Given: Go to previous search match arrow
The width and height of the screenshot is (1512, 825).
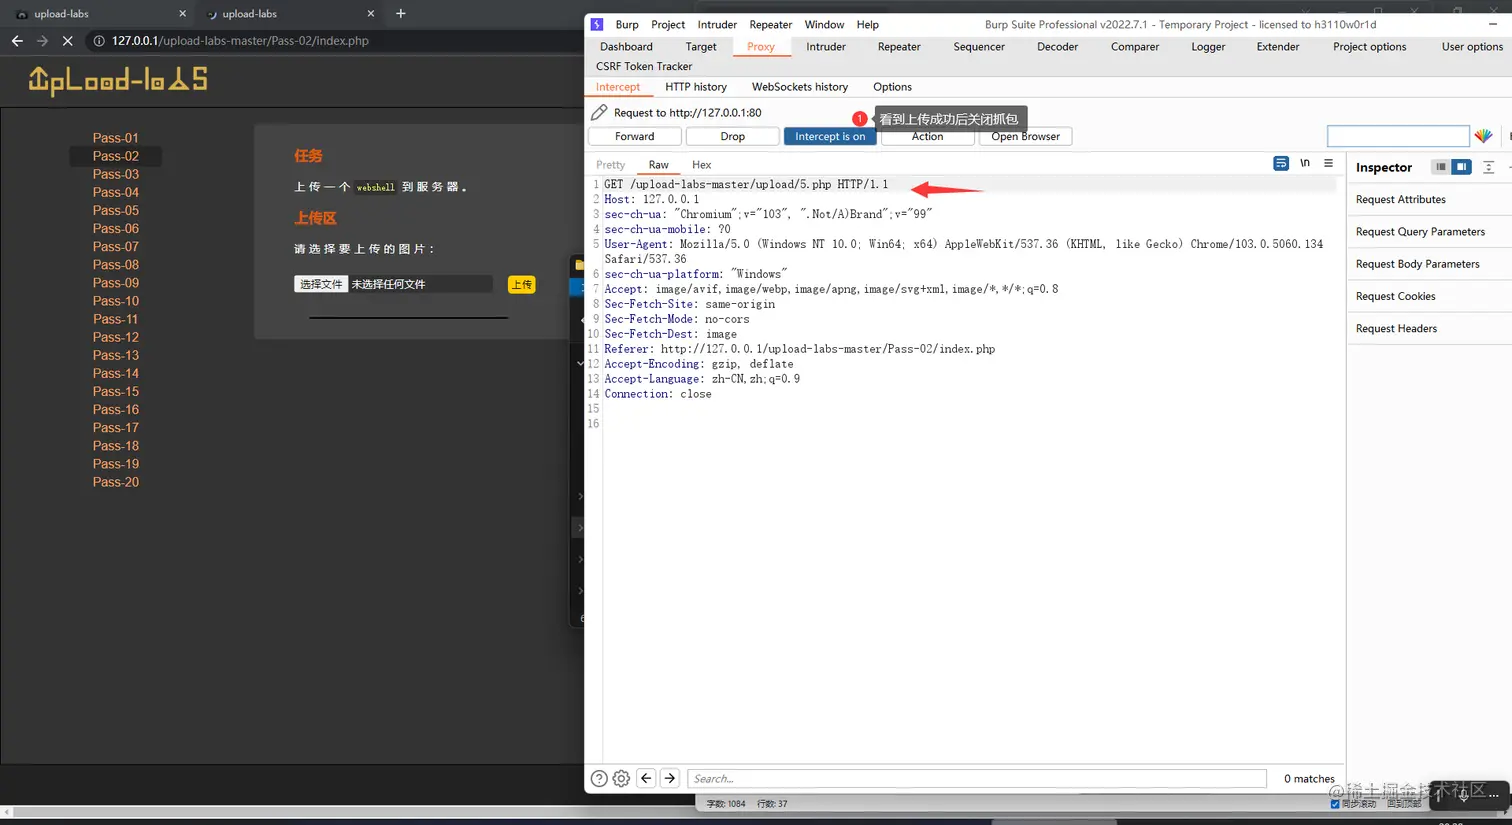Looking at the screenshot, I should pyautogui.click(x=646, y=778).
